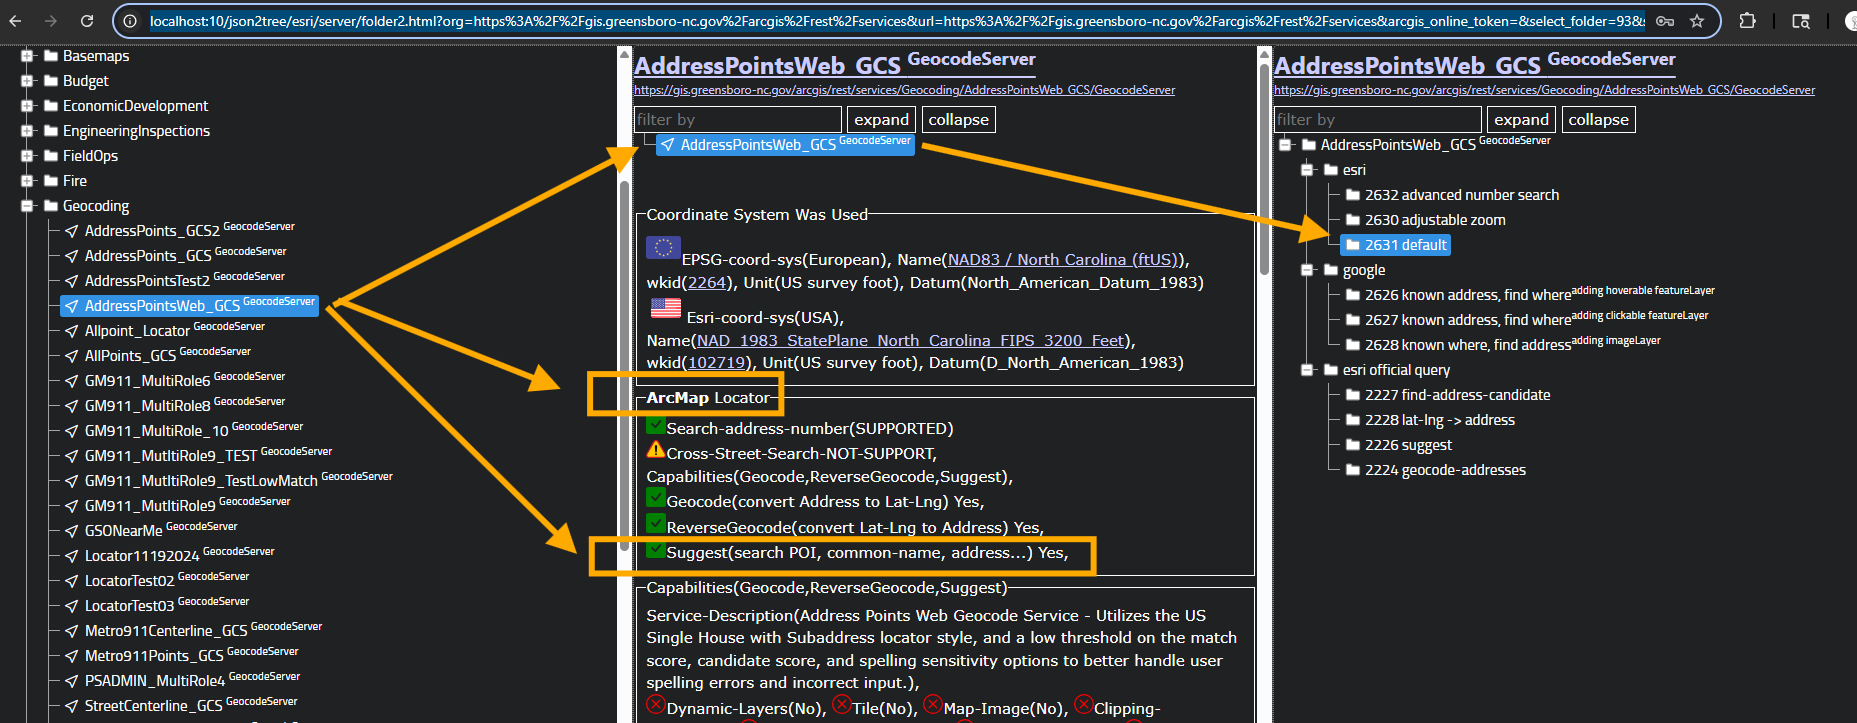
Task: Reload the page with browser refresh icon
Action: 87,21
